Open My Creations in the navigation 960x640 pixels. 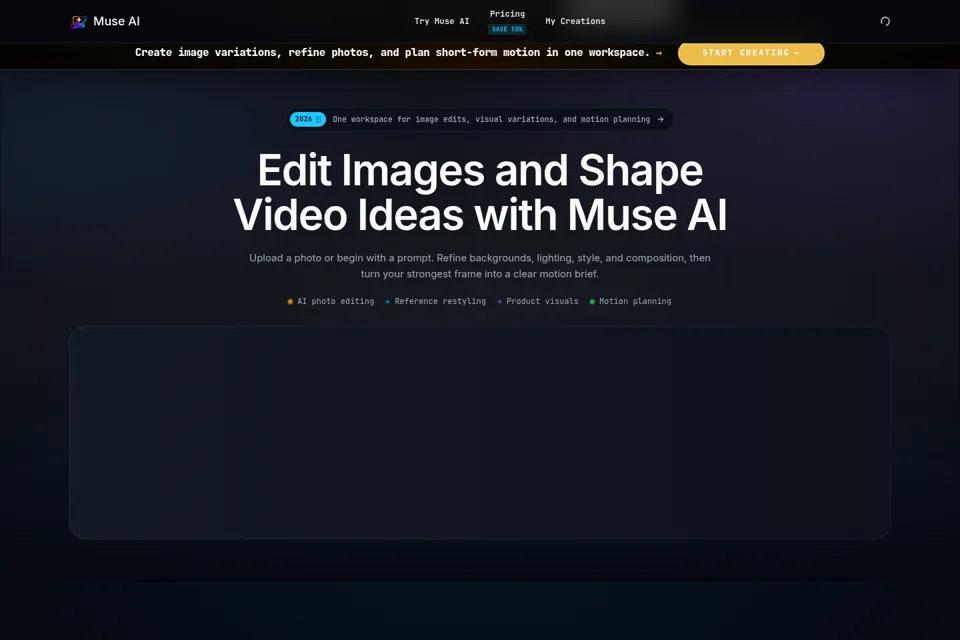(575, 21)
